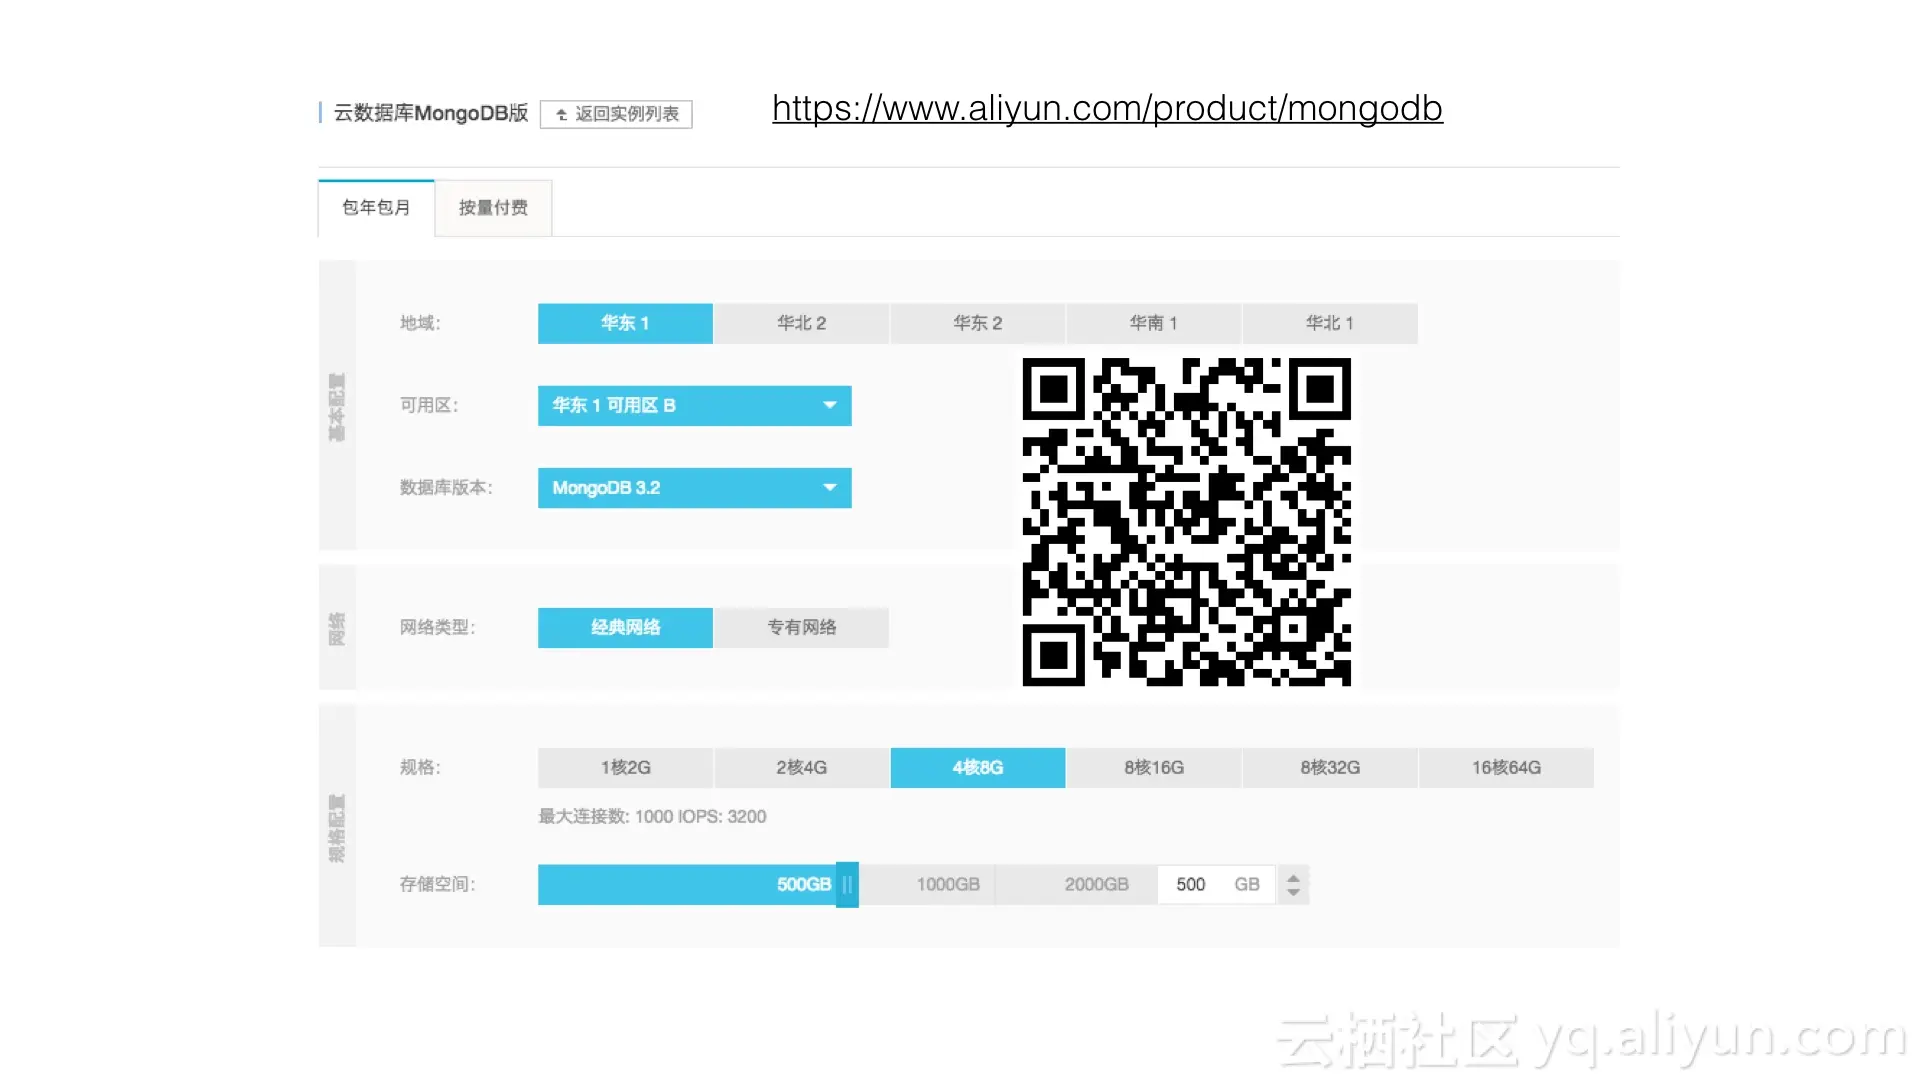The height and width of the screenshot is (1080, 1920).
Task: Switch network type to 专有网络
Action: click(x=800, y=627)
